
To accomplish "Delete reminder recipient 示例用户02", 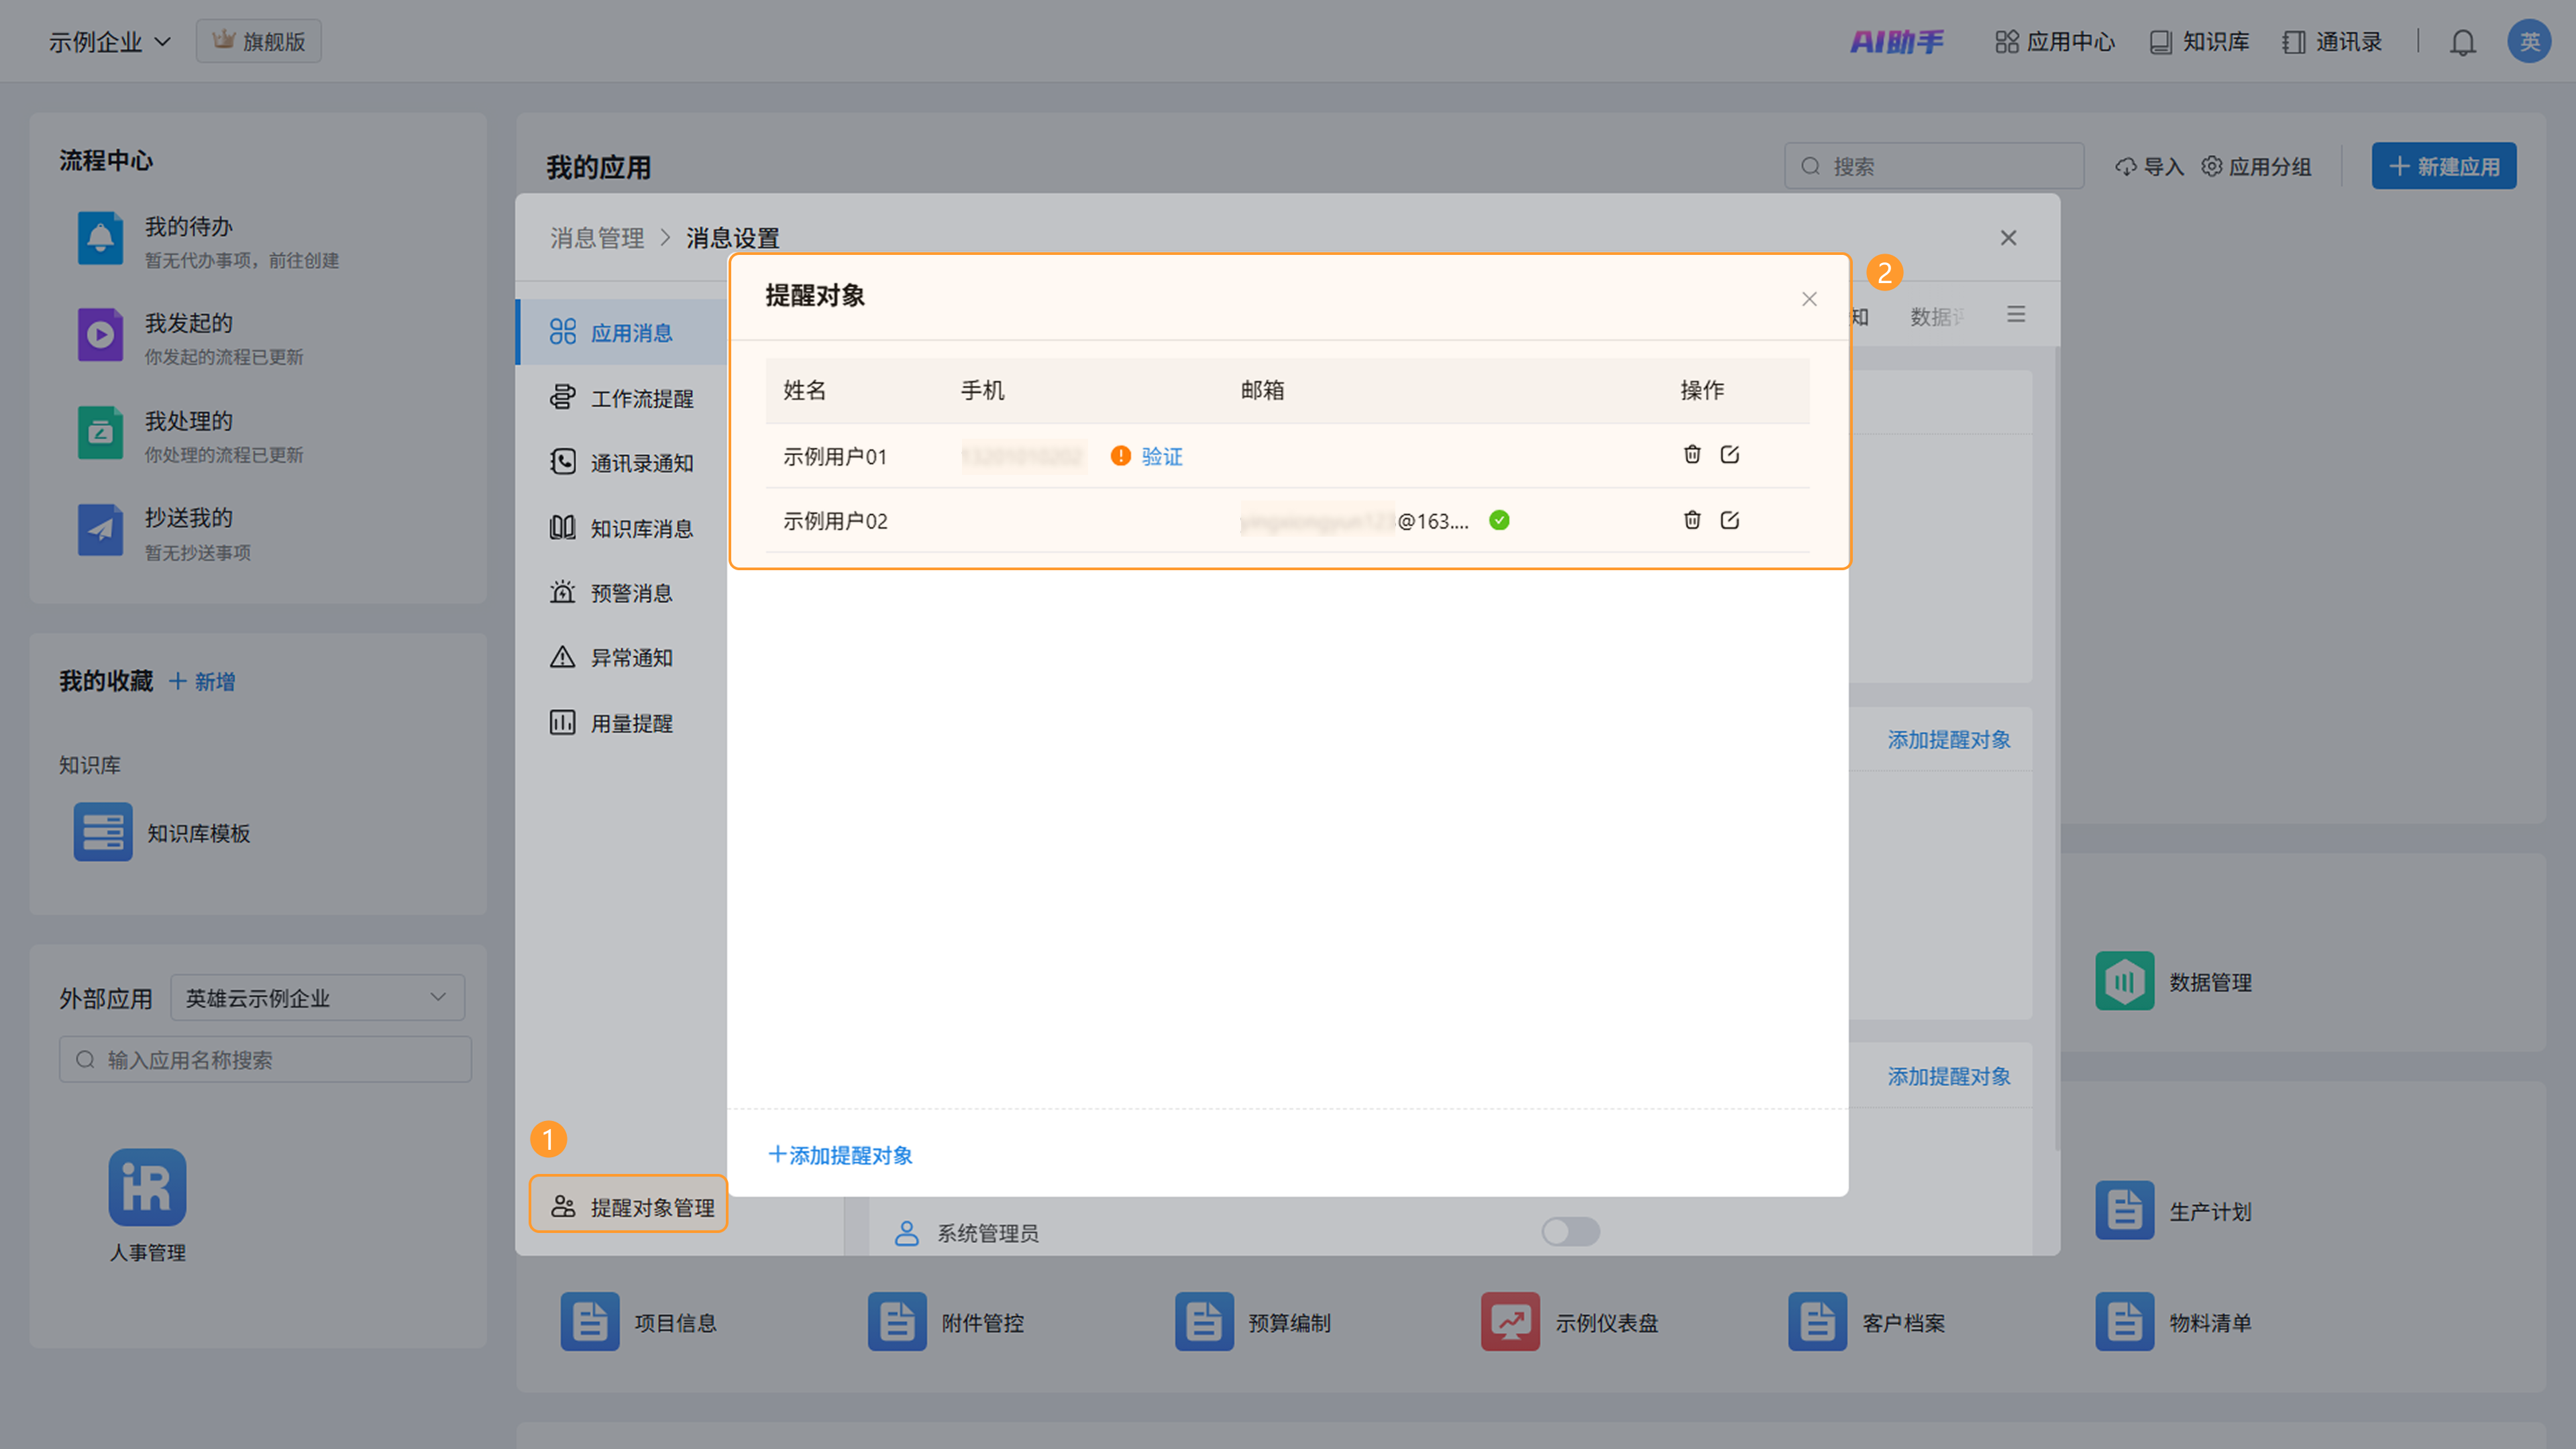I will tap(1691, 520).
